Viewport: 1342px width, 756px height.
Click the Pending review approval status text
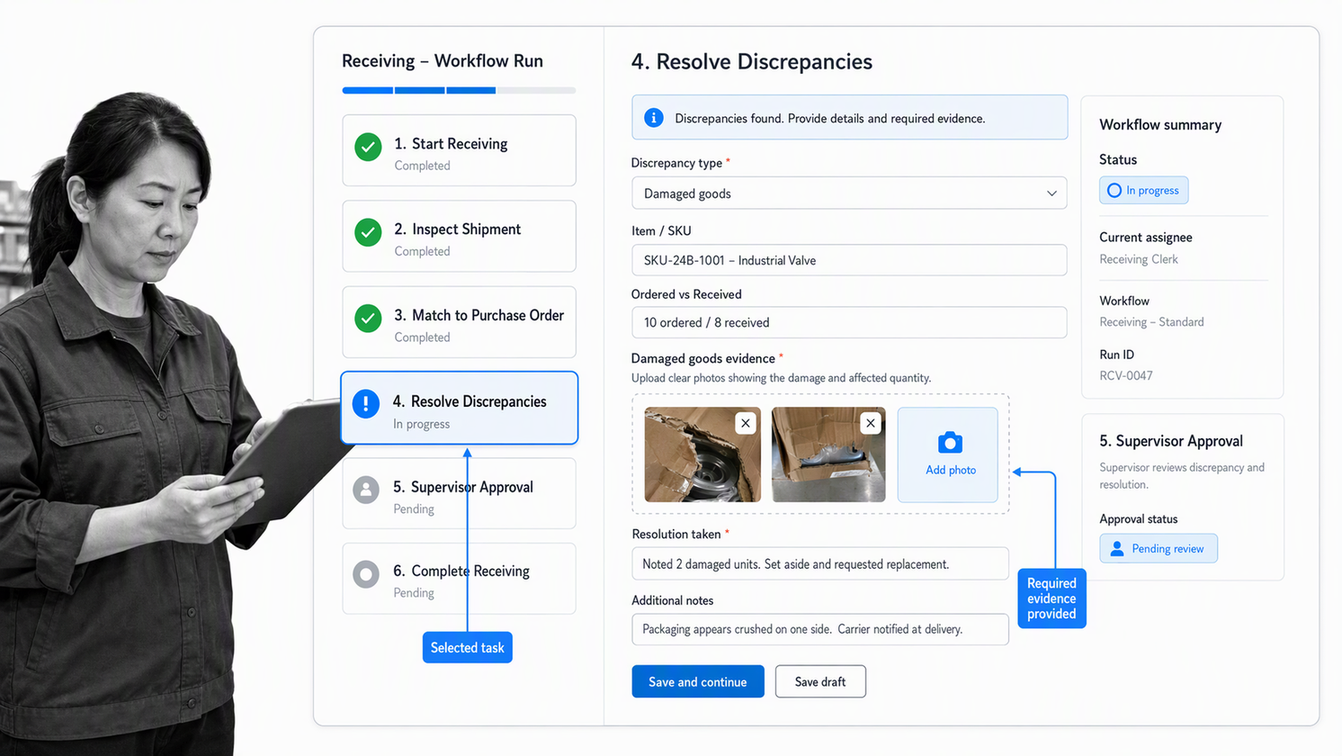1168,549
